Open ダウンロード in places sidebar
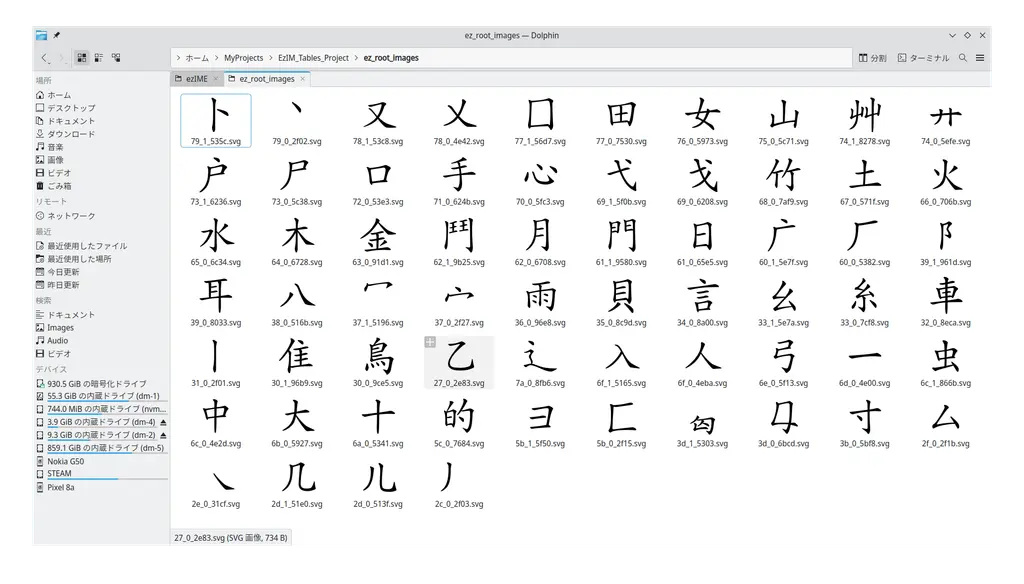 point(70,134)
